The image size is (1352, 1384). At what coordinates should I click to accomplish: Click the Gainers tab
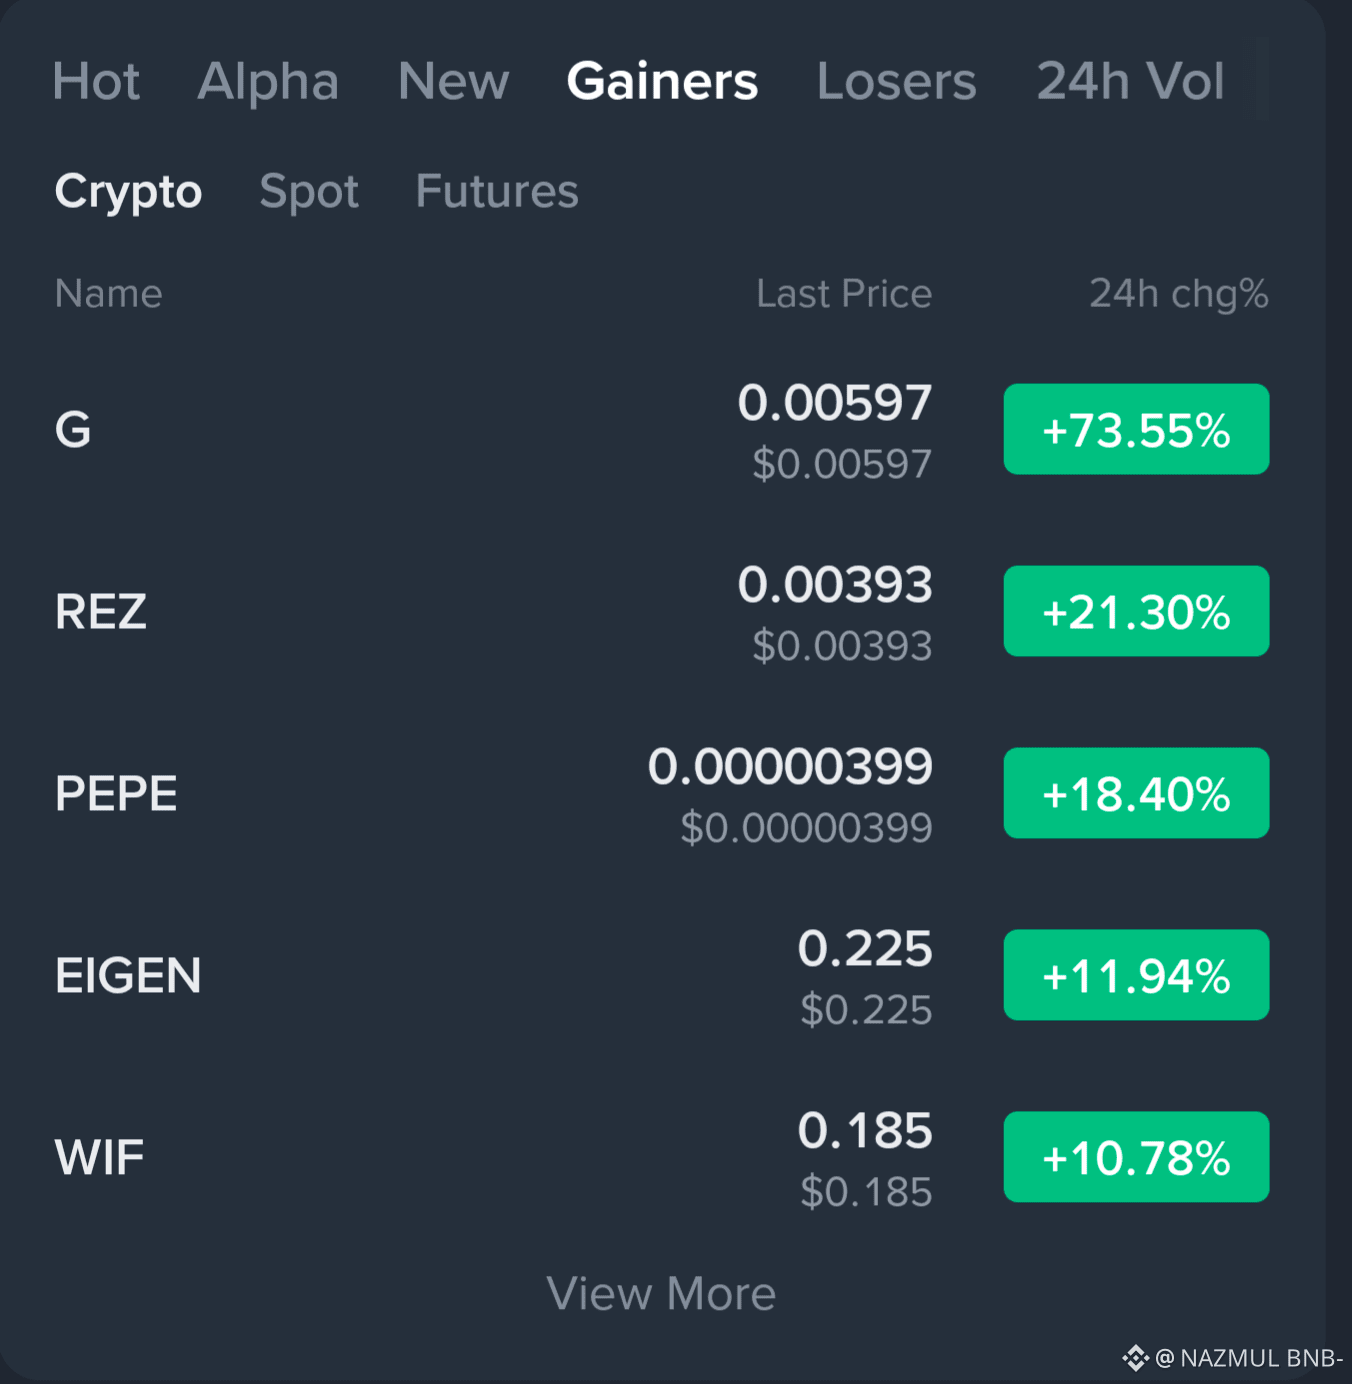click(662, 81)
